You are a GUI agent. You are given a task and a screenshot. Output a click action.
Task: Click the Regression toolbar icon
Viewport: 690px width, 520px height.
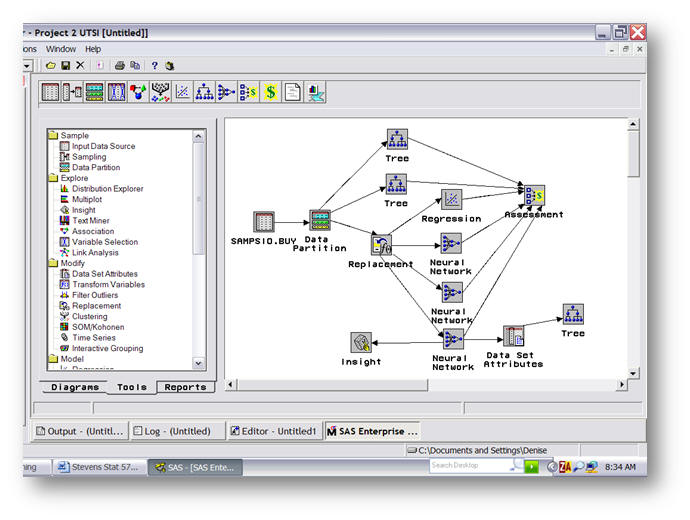pyautogui.click(x=182, y=92)
